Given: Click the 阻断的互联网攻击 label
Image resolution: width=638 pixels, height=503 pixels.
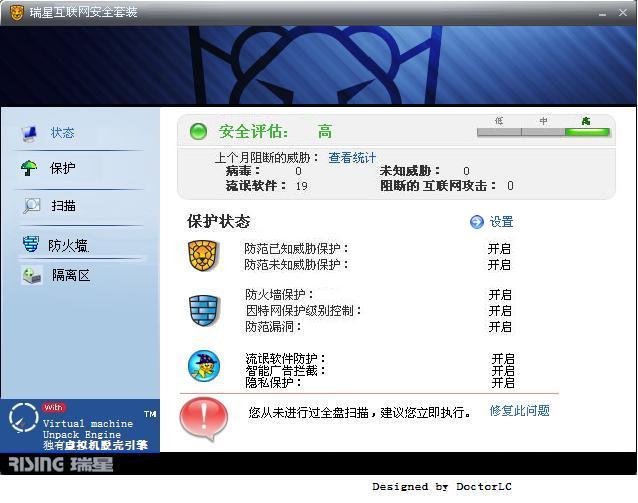Looking at the screenshot, I should pyautogui.click(x=438, y=186).
